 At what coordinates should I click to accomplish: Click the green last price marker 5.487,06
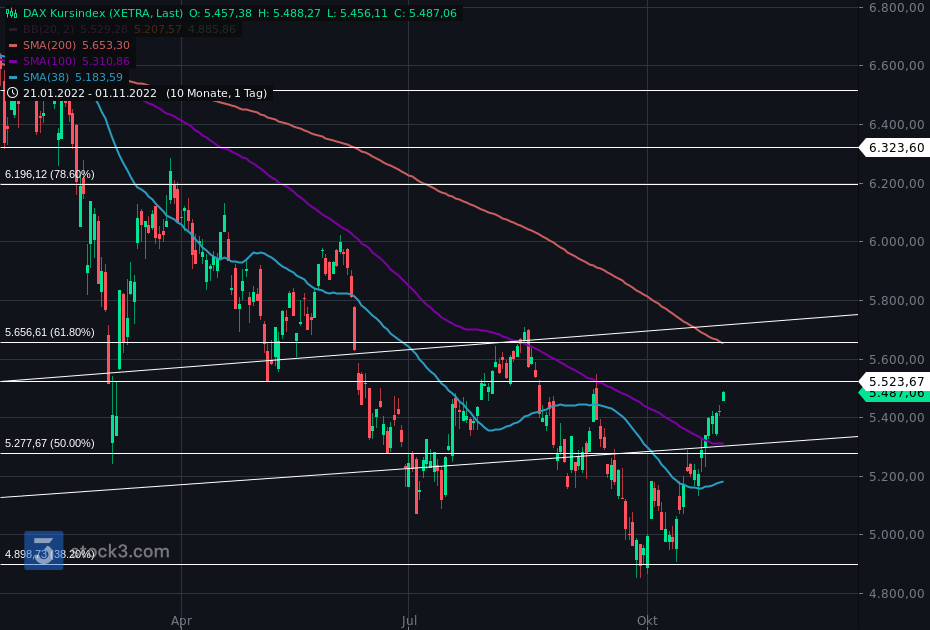(x=893, y=394)
